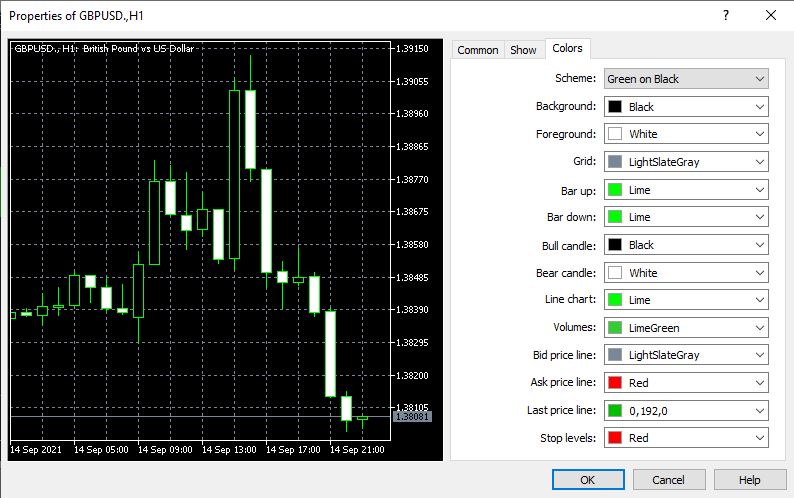Expand the Bear candle color dropdown arrow
794x498 pixels.
tap(760, 273)
